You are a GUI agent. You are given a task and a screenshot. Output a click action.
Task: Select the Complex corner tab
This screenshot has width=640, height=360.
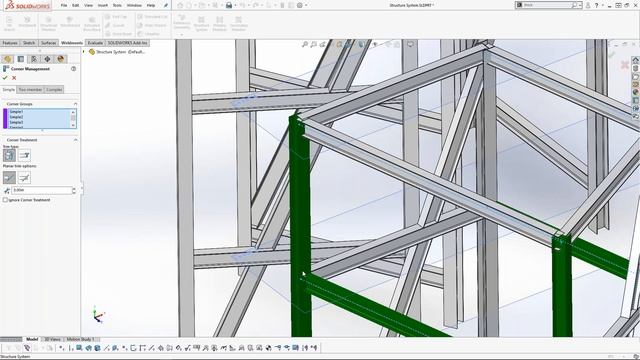pyautogui.click(x=54, y=89)
